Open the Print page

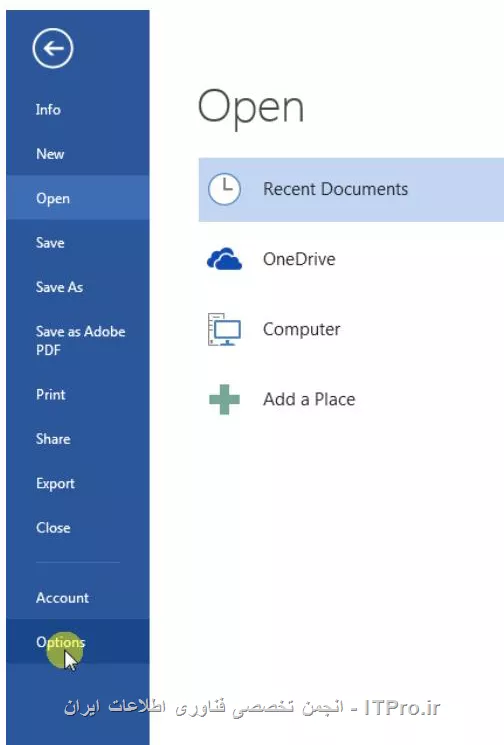pyautogui.click(x=78, y=394)
